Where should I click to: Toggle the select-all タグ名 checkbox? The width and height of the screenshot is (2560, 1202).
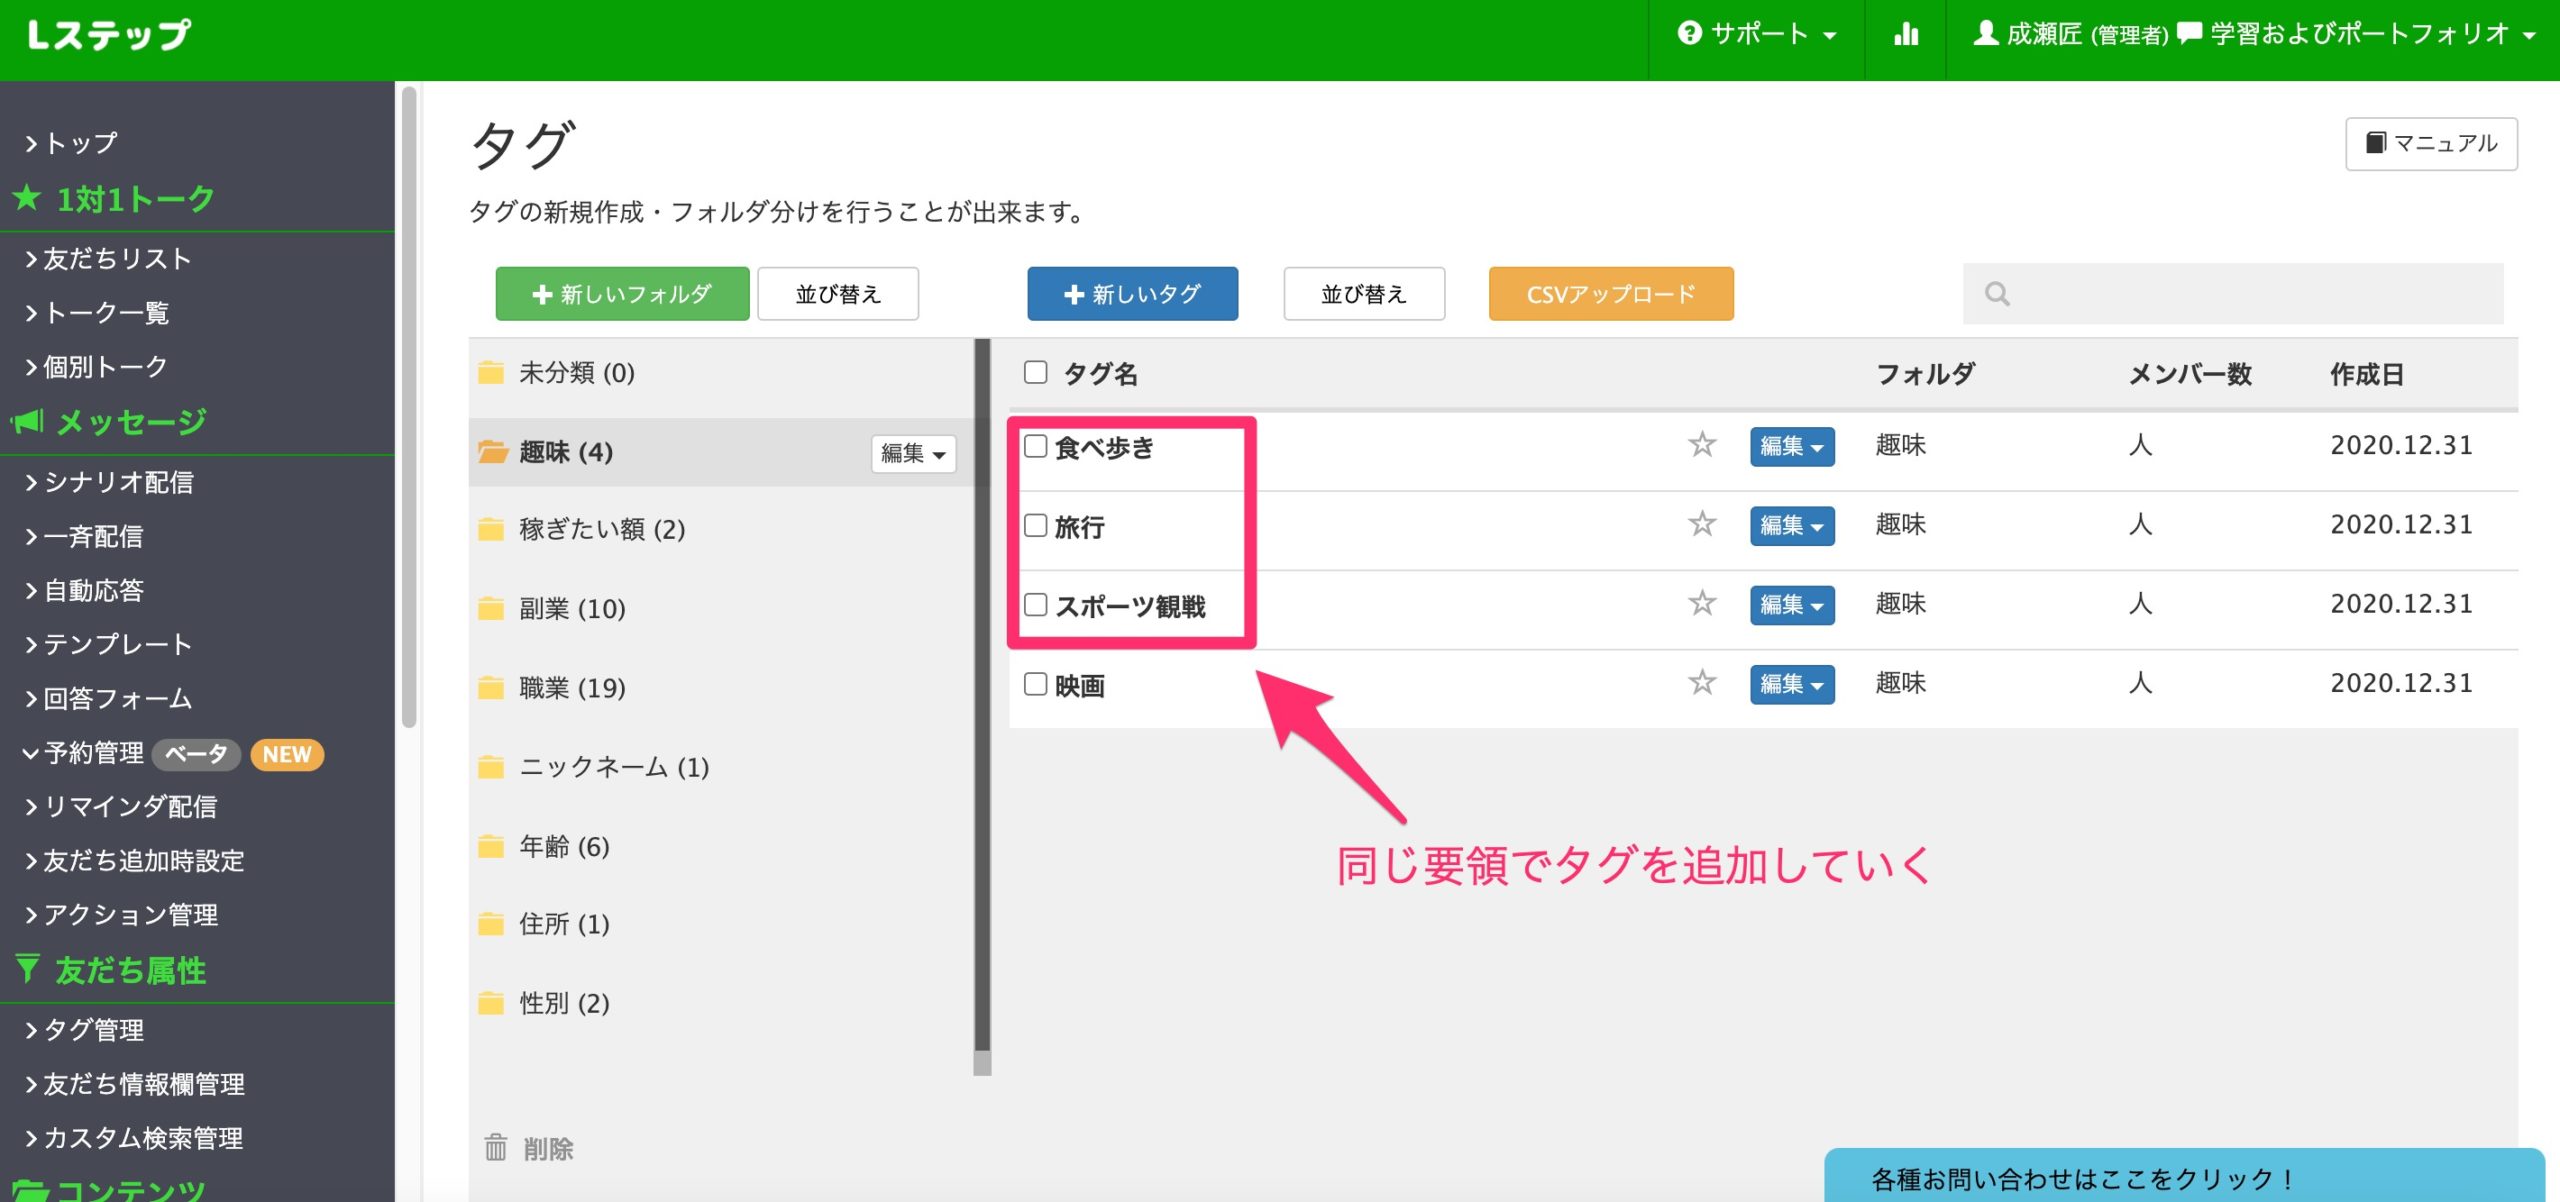tap(1036, 372)
